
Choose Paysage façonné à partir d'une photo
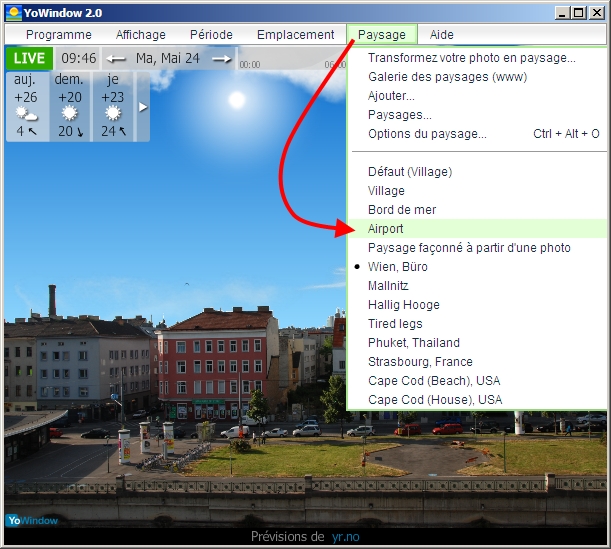coord(477,247)
